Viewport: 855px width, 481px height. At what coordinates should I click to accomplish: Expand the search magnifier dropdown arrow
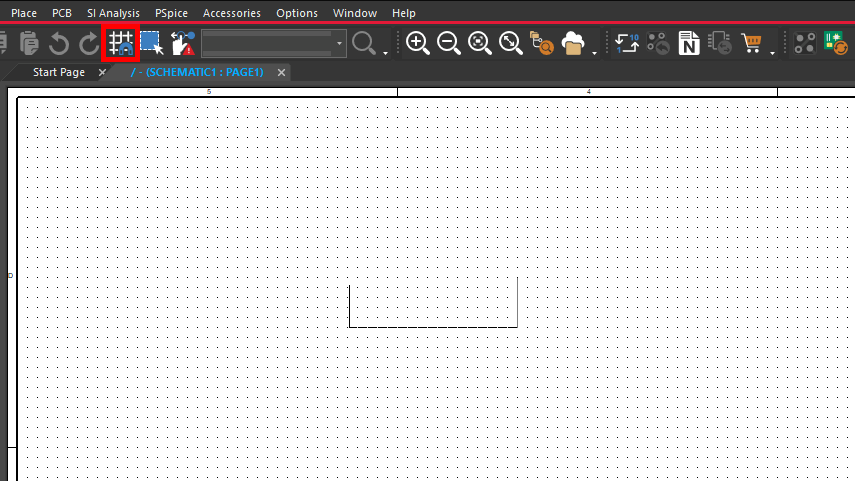pos(386,51)
